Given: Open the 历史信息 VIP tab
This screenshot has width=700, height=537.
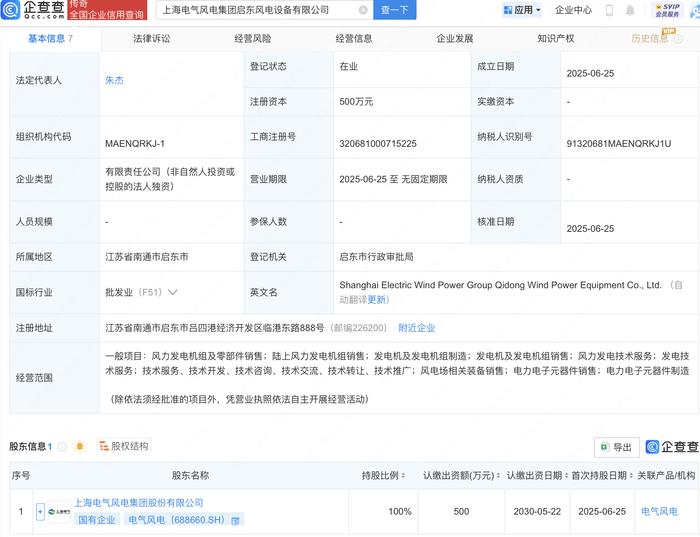Looking at the screenshot, I should (650, 39).
